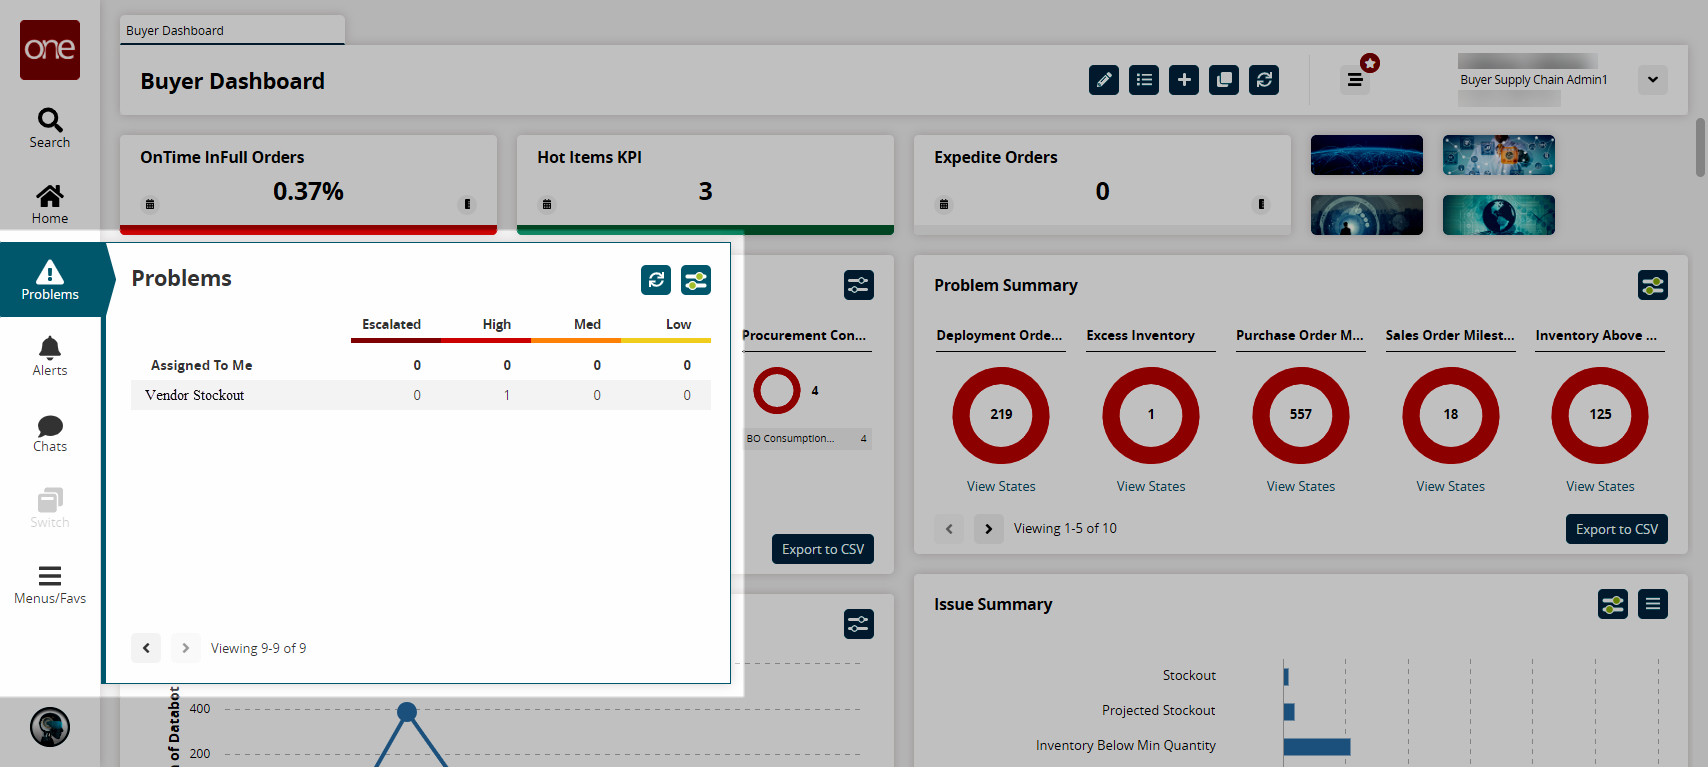The image size is (1708, 767).
Task: Go to previous page in Problem Summary
Action: (x=949, y=529)
